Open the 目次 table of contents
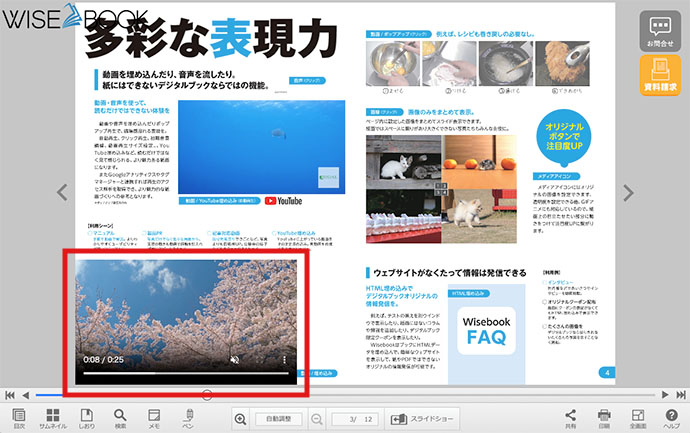The image size is (690, 433). click(x=19, y=418)
